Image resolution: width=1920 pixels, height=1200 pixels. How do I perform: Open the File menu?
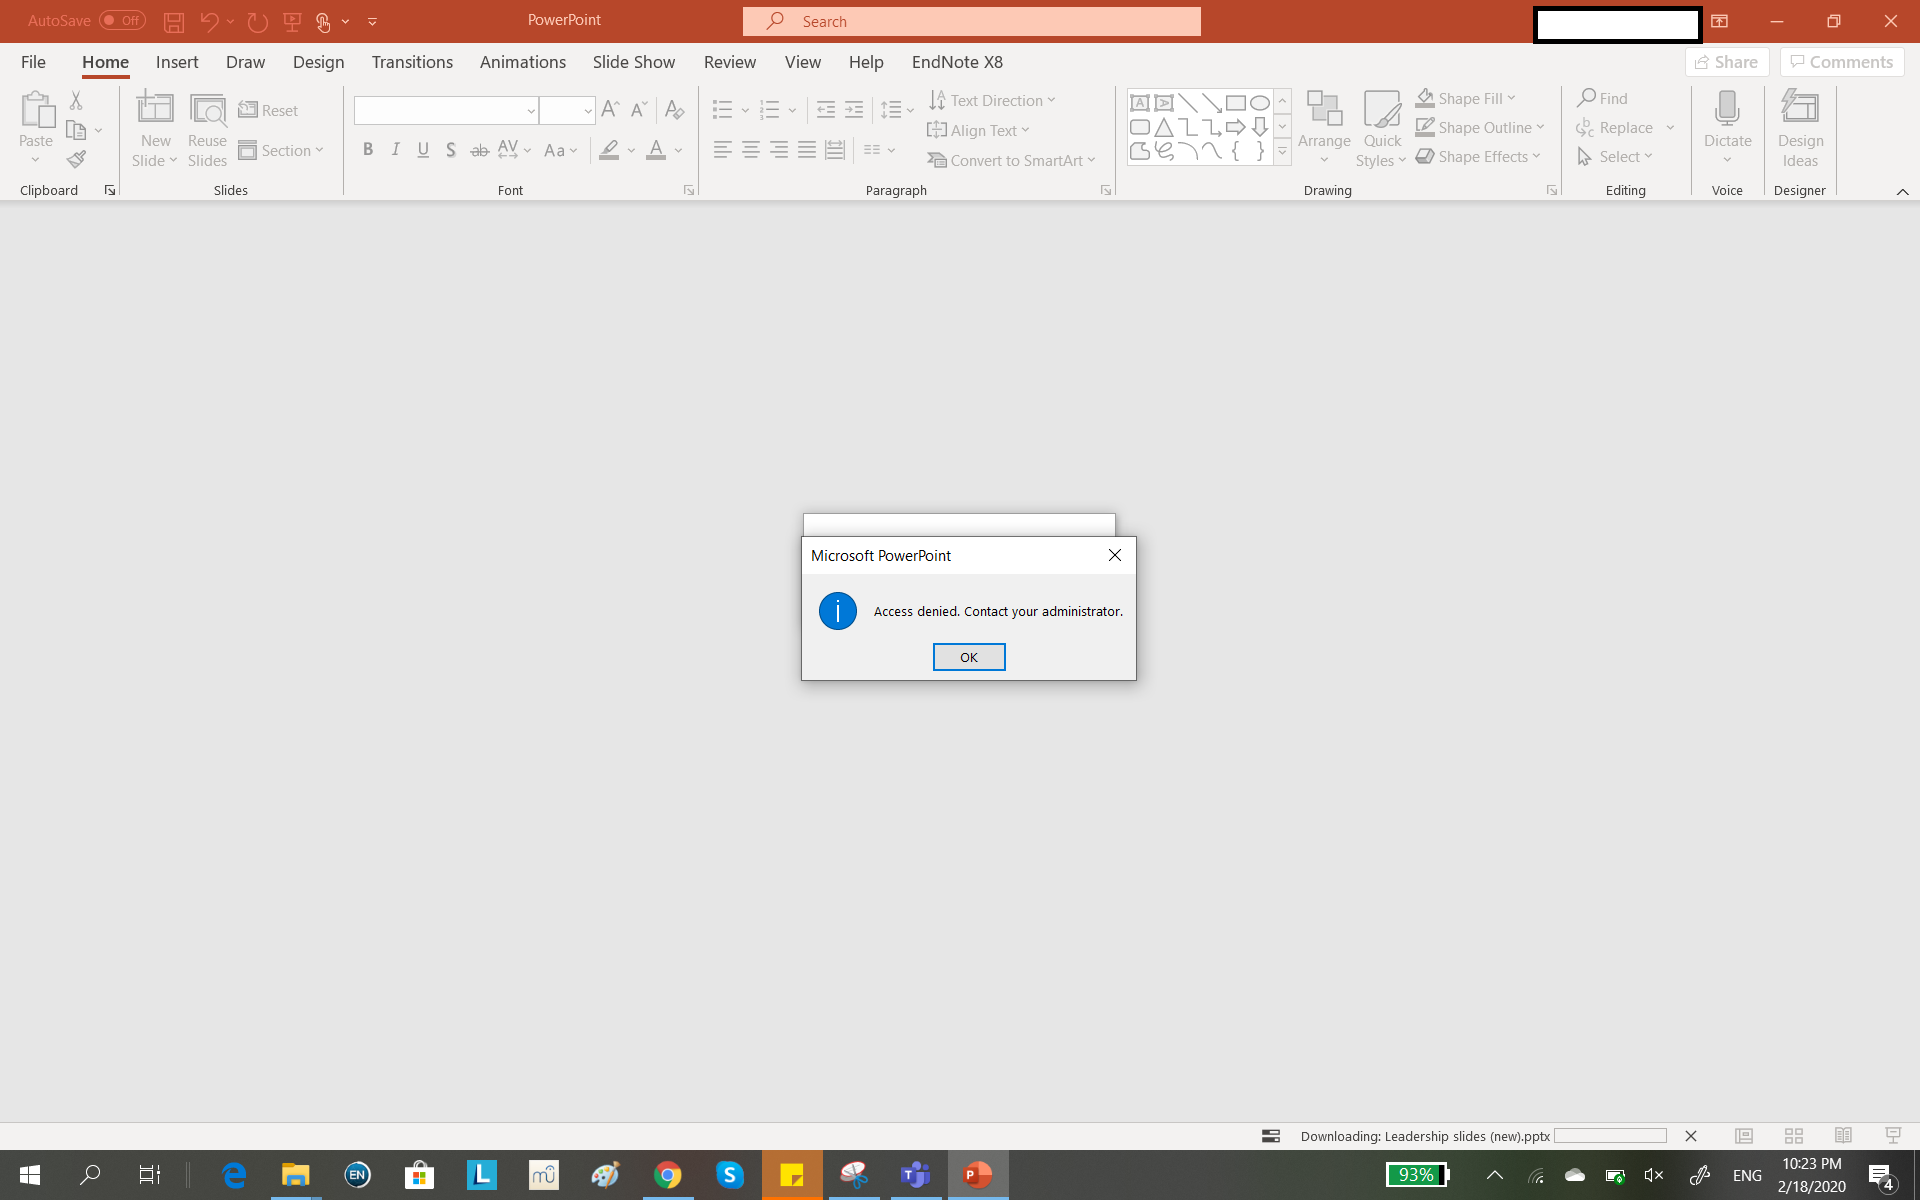(x=33, y=62)
